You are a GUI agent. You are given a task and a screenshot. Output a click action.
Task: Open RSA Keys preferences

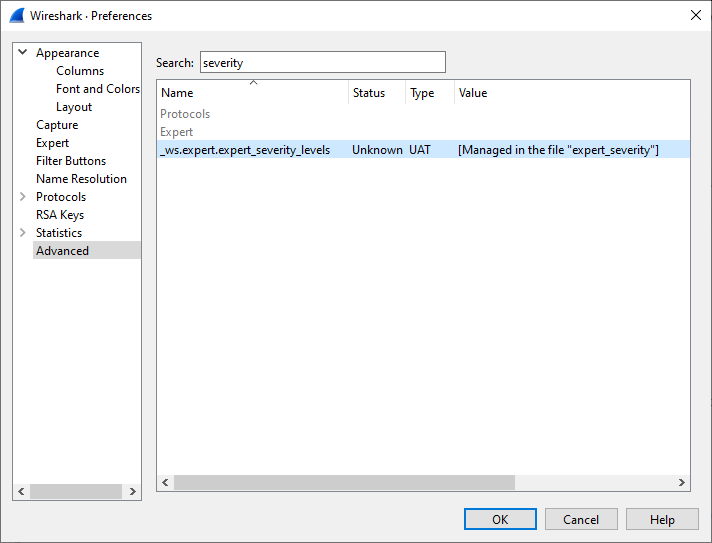click(x=60, y=215)
